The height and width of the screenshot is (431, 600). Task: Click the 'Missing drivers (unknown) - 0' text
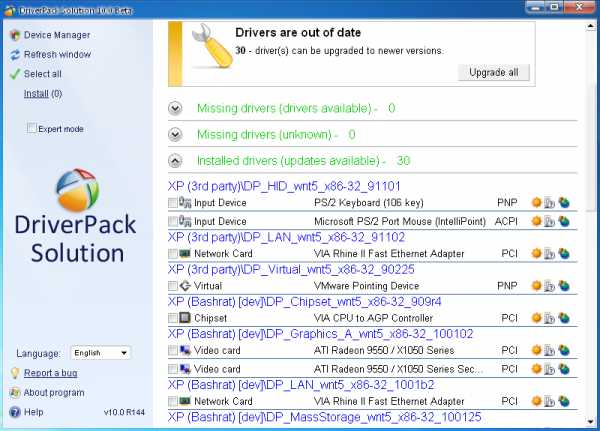(276, 135)
